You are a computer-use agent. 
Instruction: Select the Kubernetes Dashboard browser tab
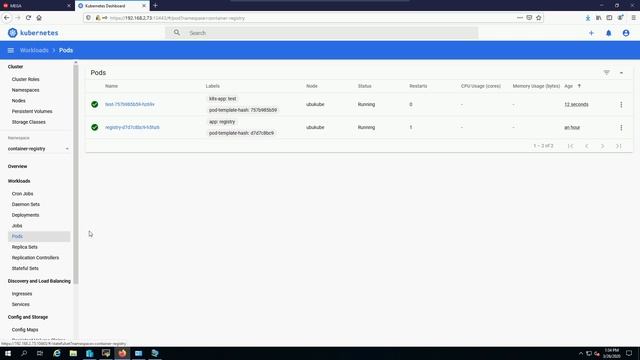pyautogui.click(x=112, y=6)
